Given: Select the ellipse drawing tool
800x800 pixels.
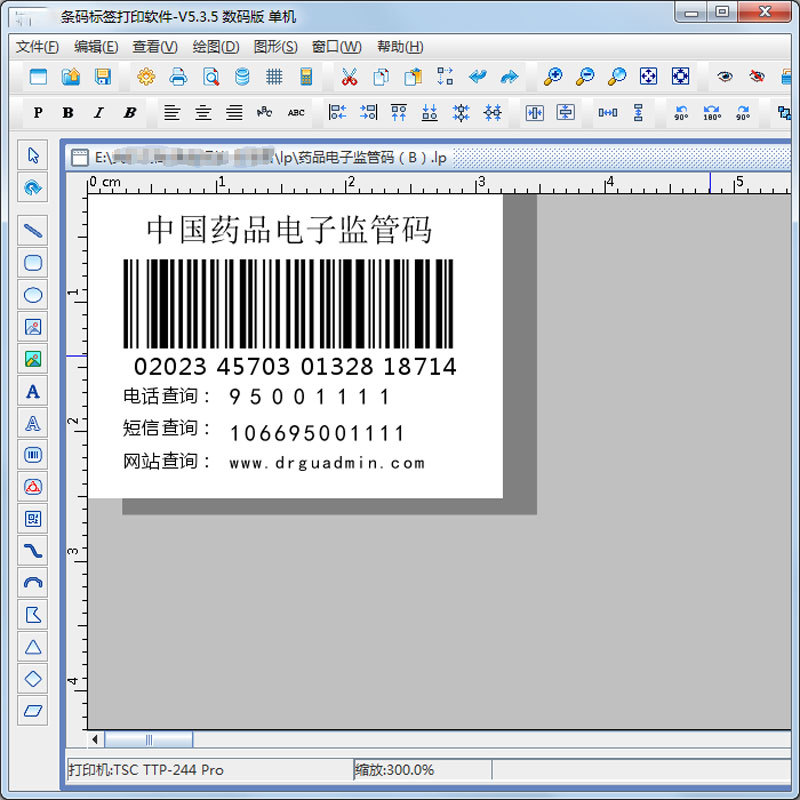Looking at the screenshot, I should [33, 295].
